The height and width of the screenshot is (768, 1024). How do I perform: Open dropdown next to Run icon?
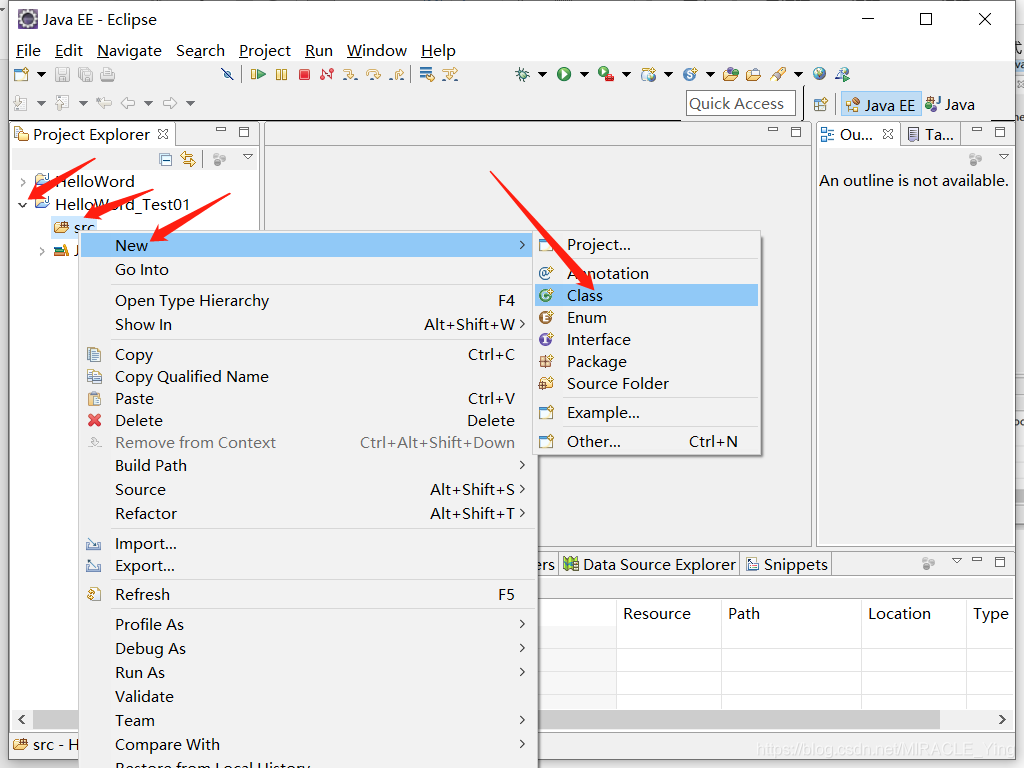pos(584,74)
